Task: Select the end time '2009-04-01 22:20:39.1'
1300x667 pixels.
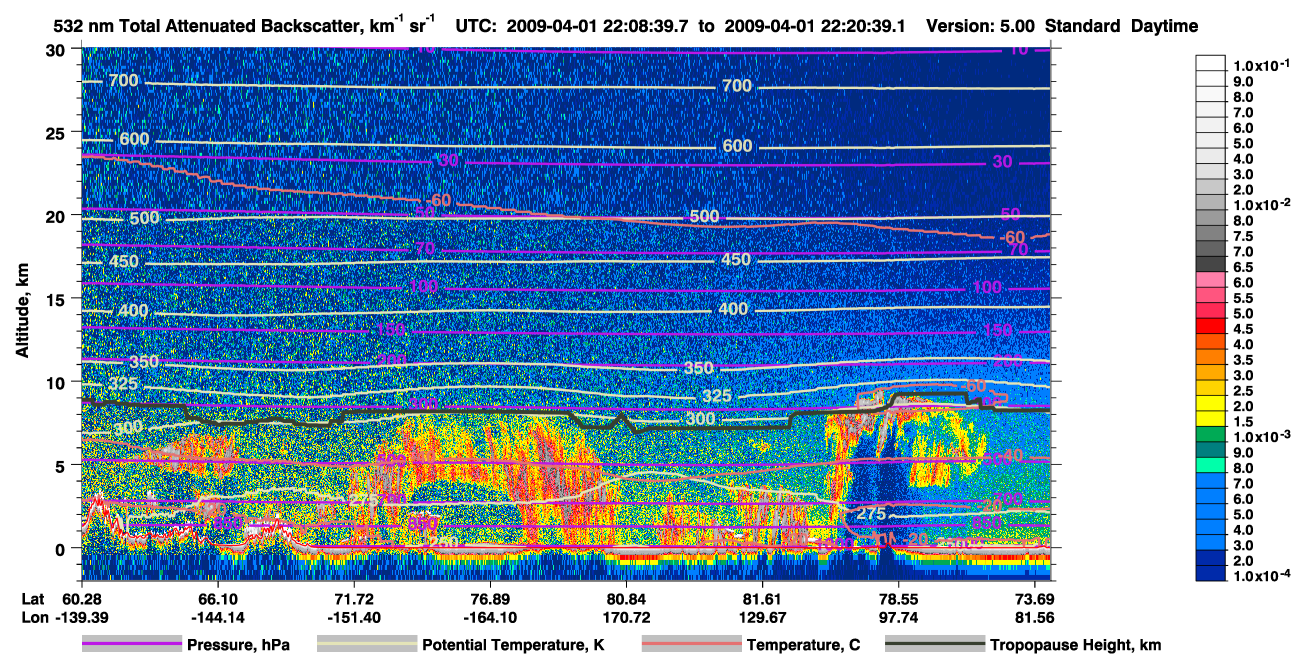Action: pos(815,26)
